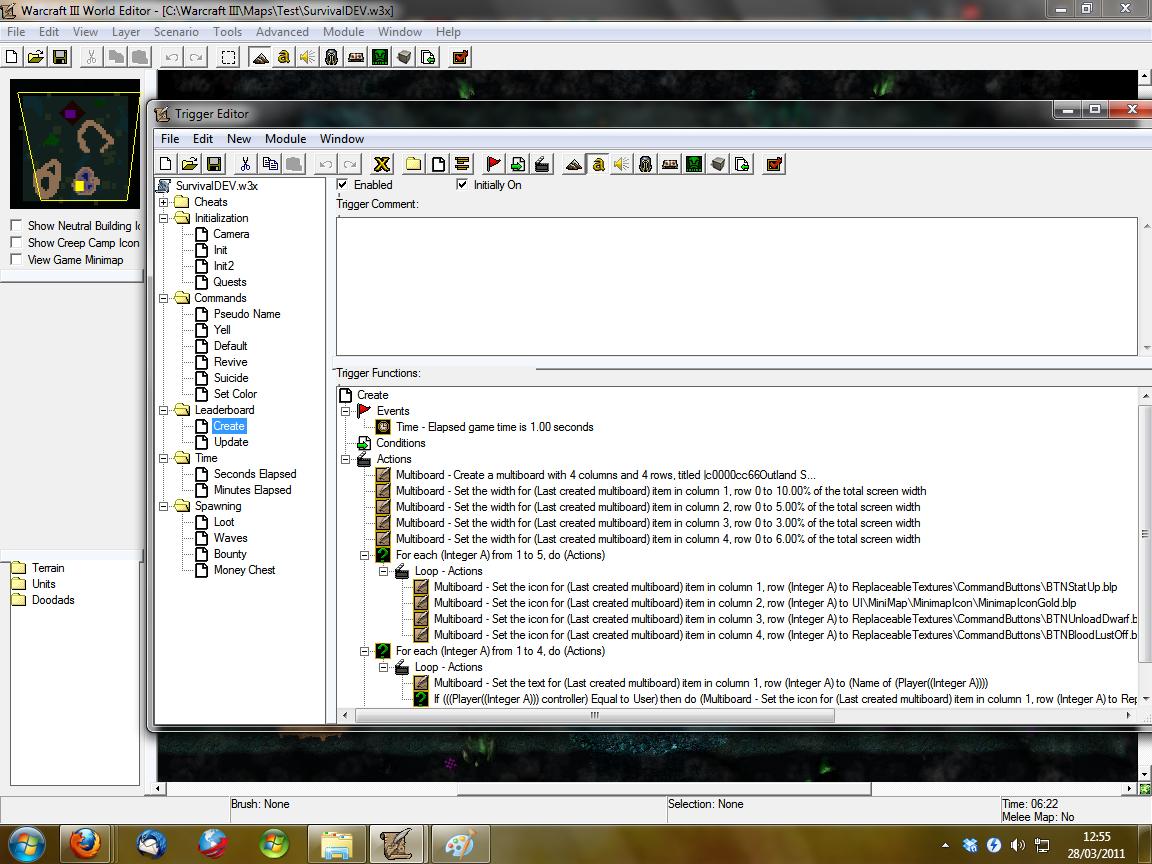Open Trigger Editor icon in World Editor main toolbar
The image size is (1152, 864).
pyautogui.click(x=284, y=57)
